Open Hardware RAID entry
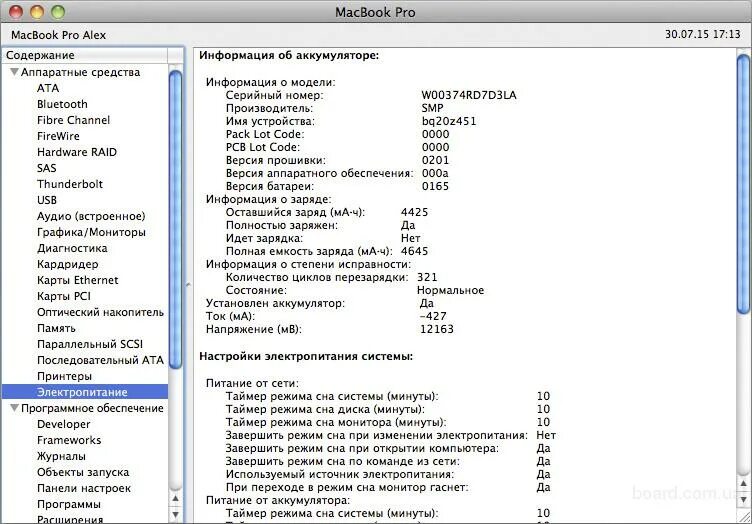Viewport: 752px width, 524px height. click(x=77, y=152)
